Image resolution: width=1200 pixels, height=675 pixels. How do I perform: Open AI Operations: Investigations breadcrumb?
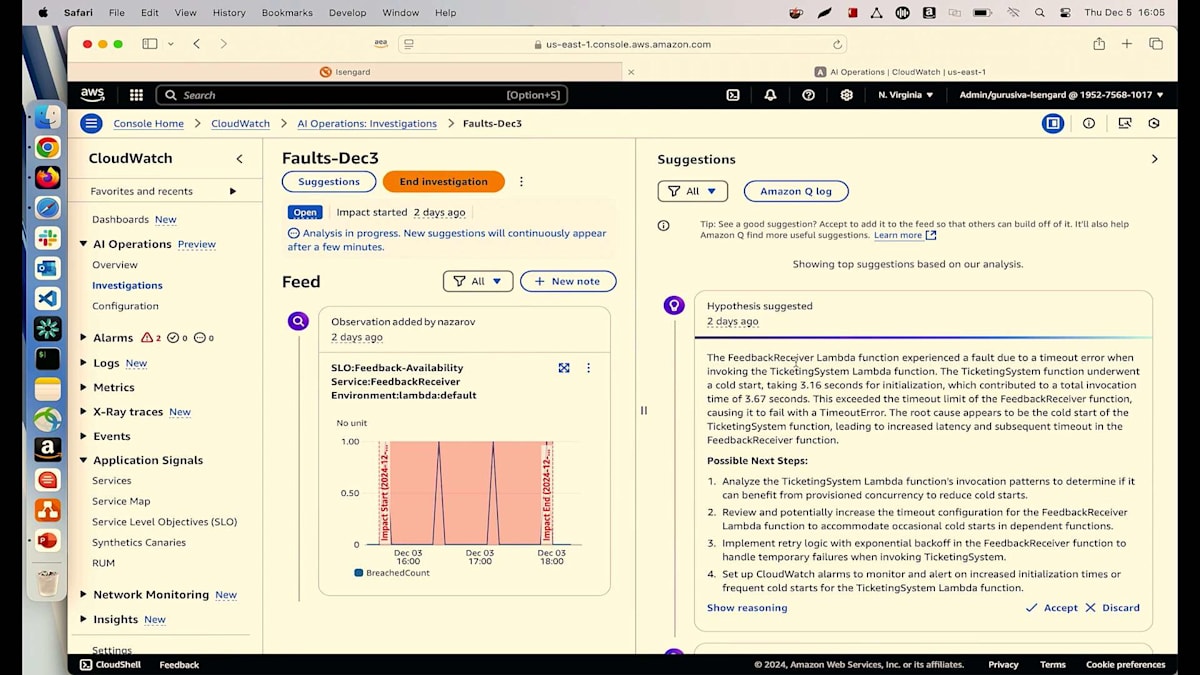367,124
